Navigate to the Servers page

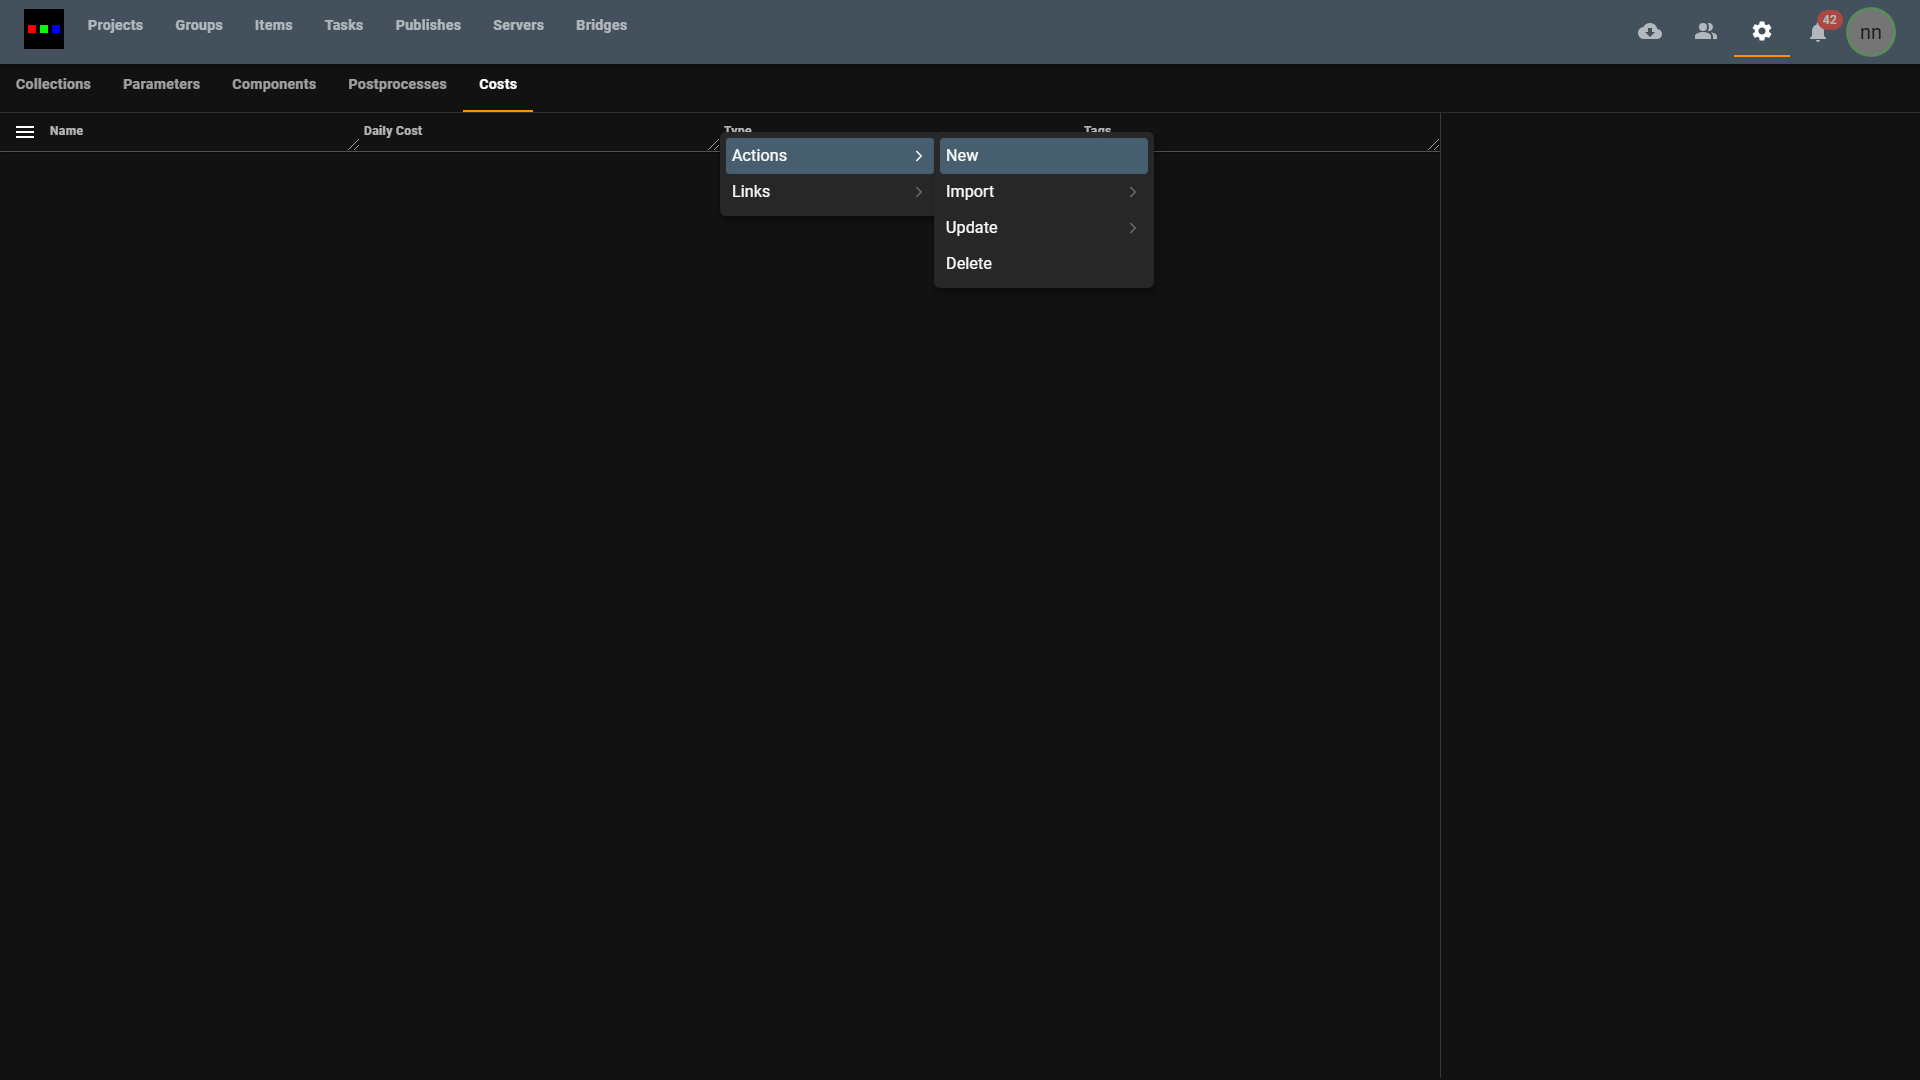[518, 26]
